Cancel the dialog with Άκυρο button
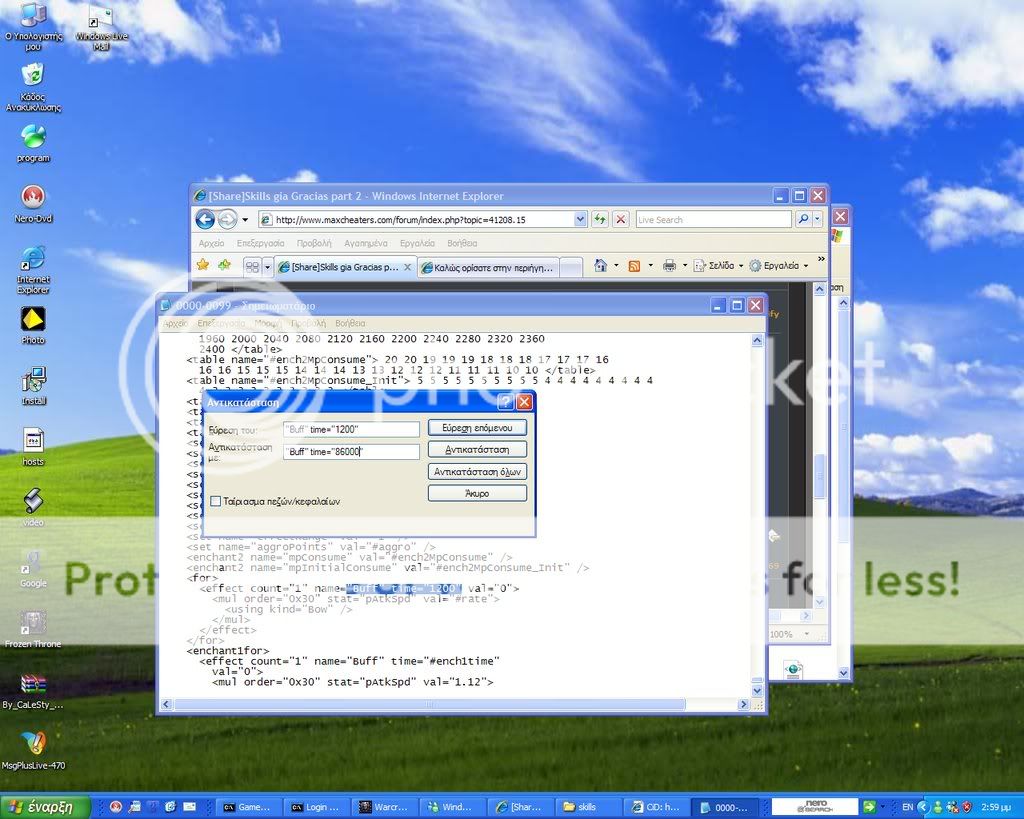Image resolution: width=1024 pixels, height=819 pixels. [x=477, y=493]
